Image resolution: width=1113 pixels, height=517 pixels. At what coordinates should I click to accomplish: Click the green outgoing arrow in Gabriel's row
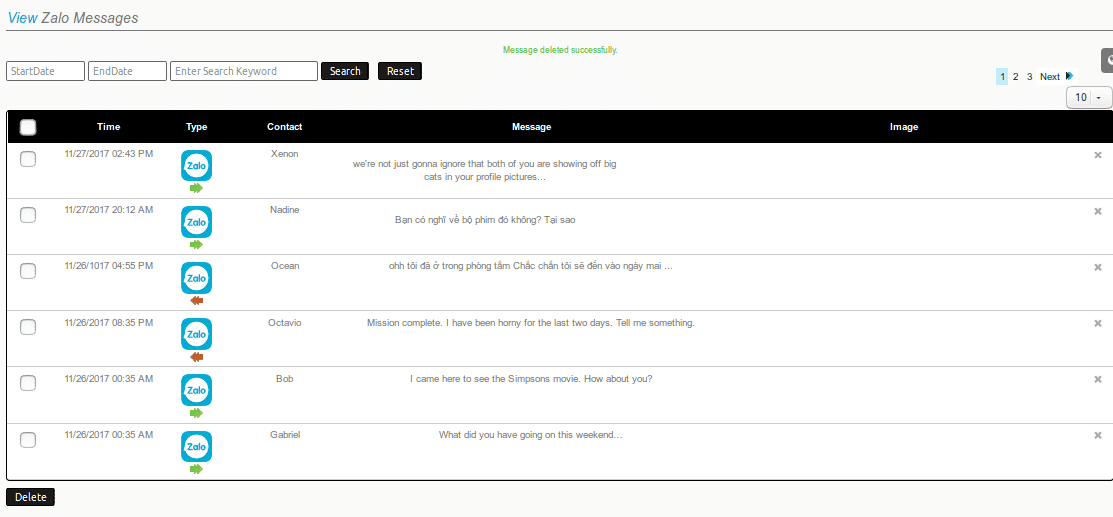197,469
